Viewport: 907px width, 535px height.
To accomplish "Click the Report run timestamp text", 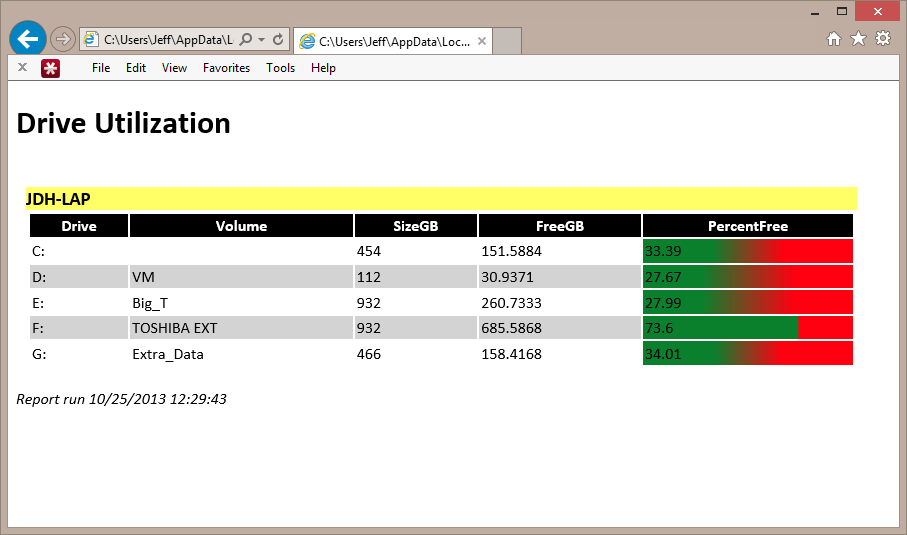I will [x=121, y=399].
